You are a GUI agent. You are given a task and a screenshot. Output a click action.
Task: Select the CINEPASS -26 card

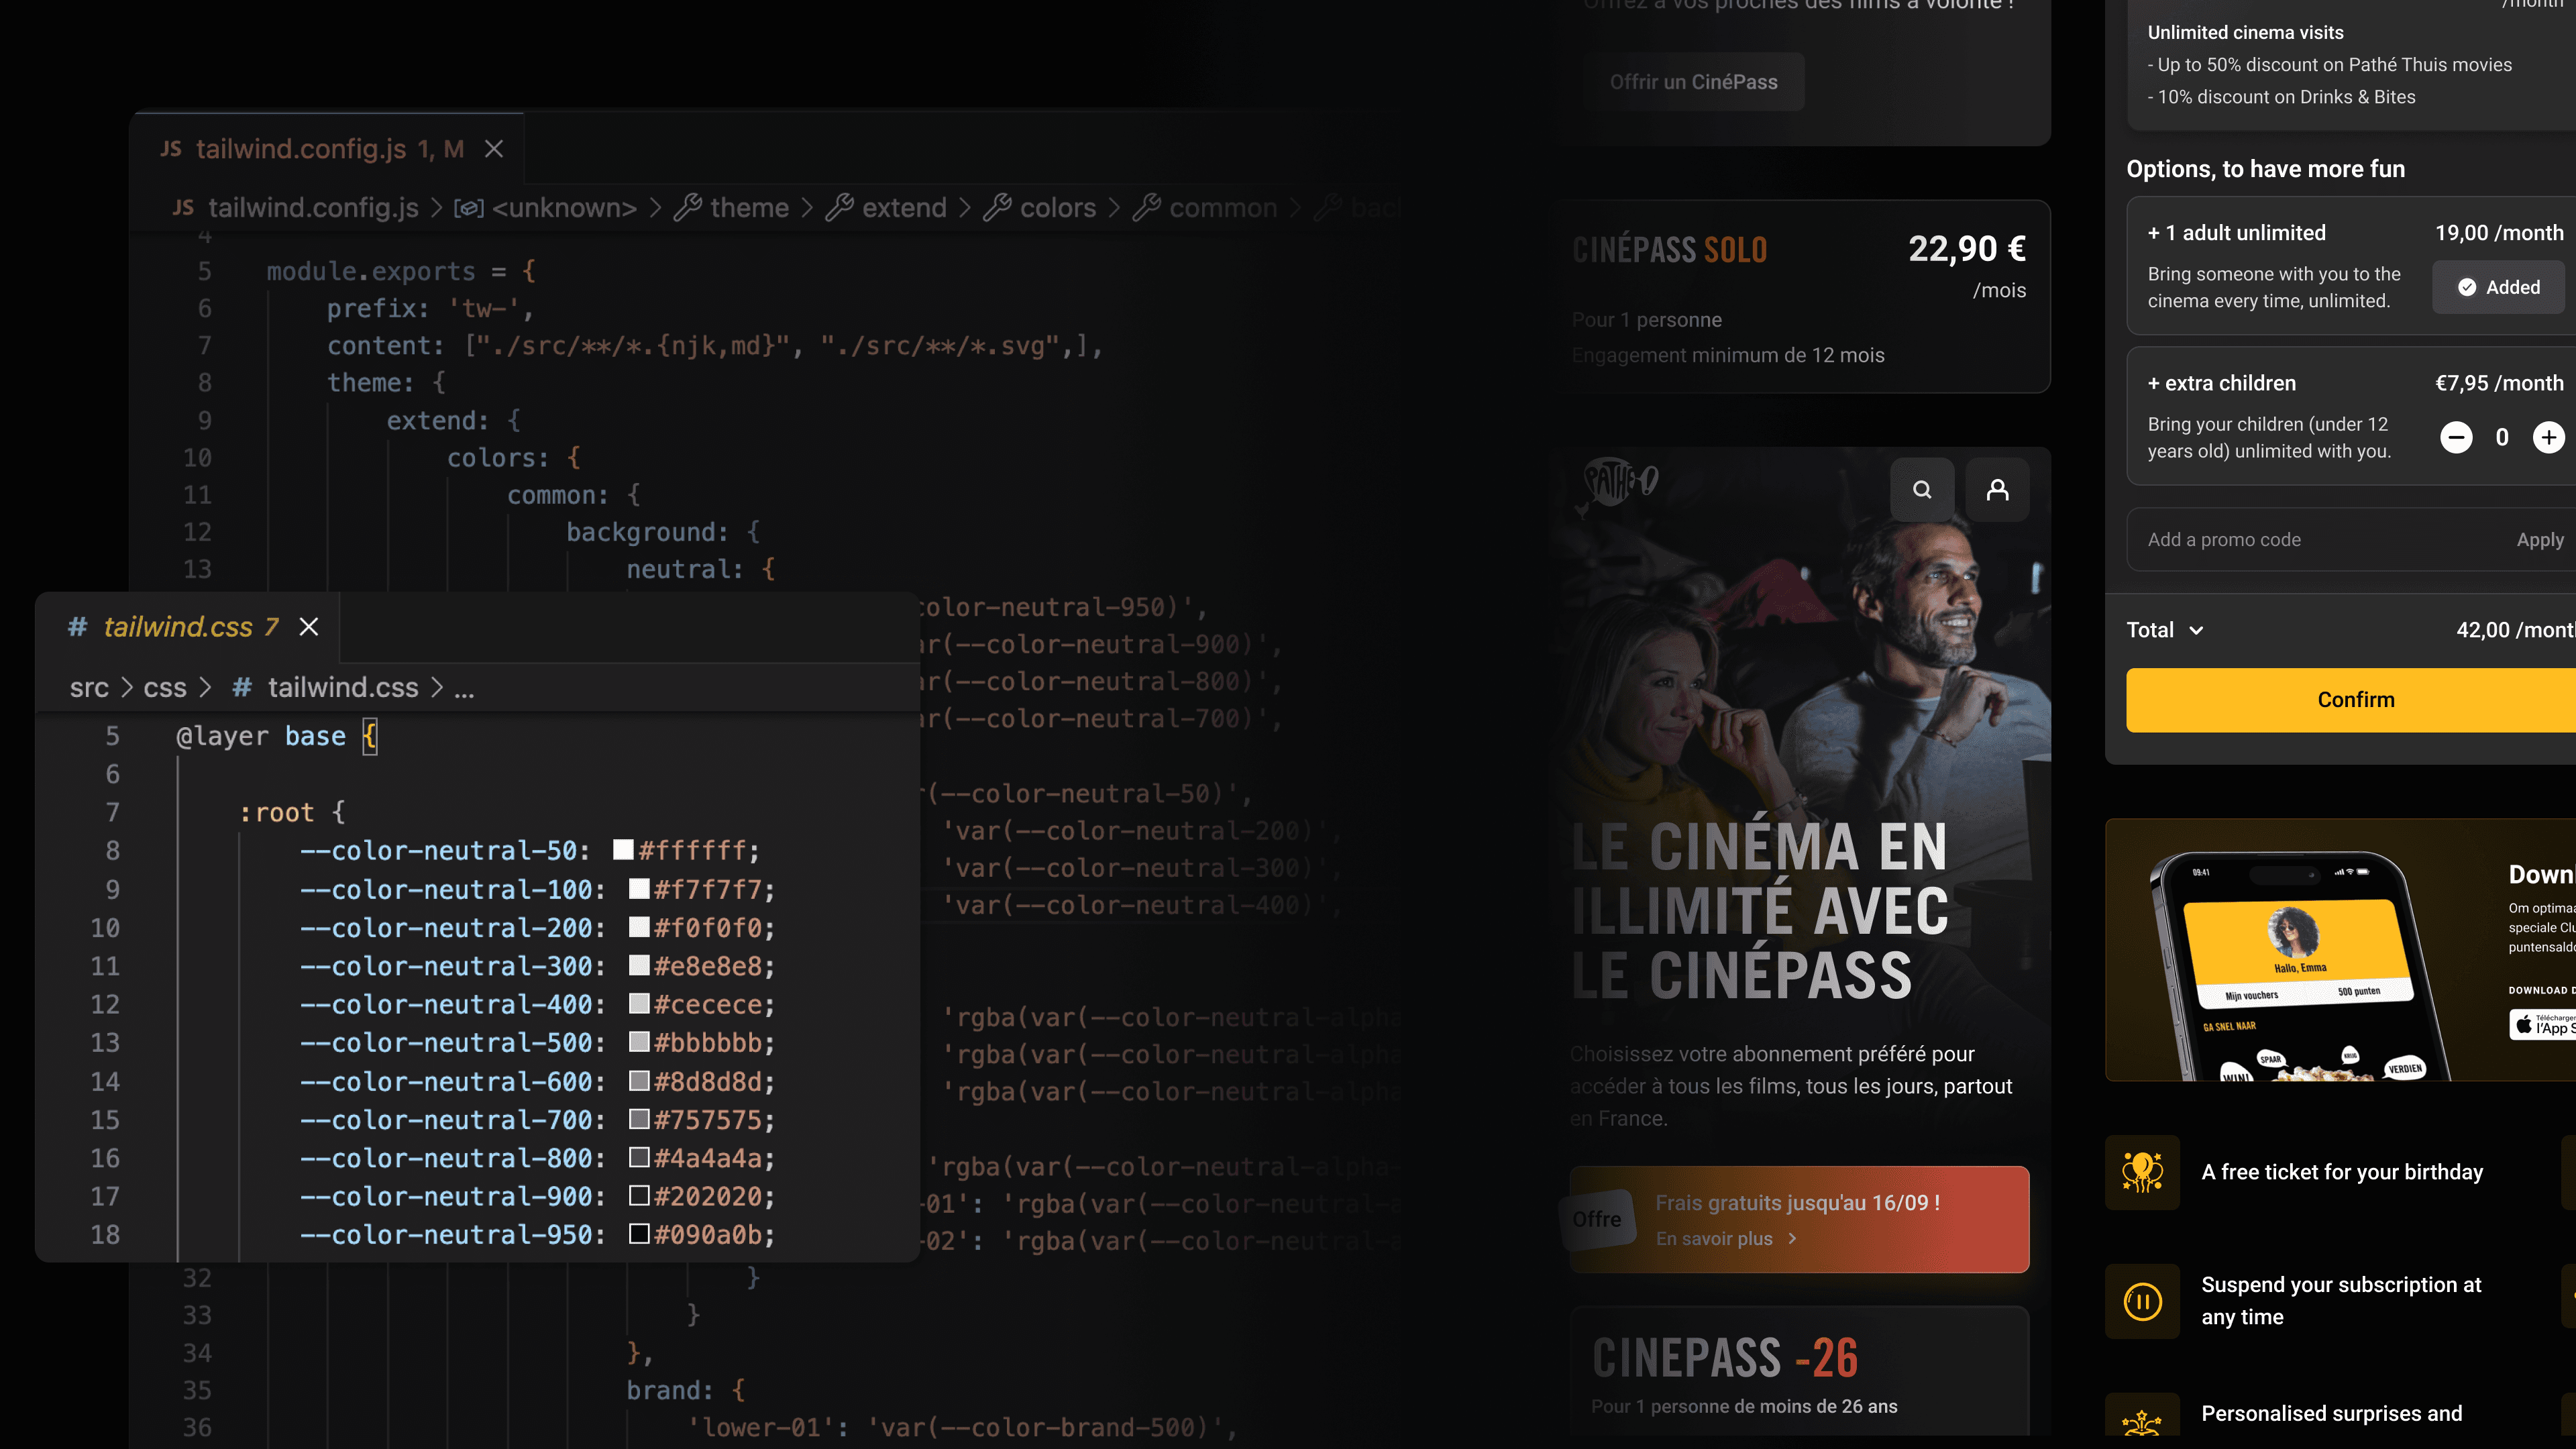click(1800, 1372)
